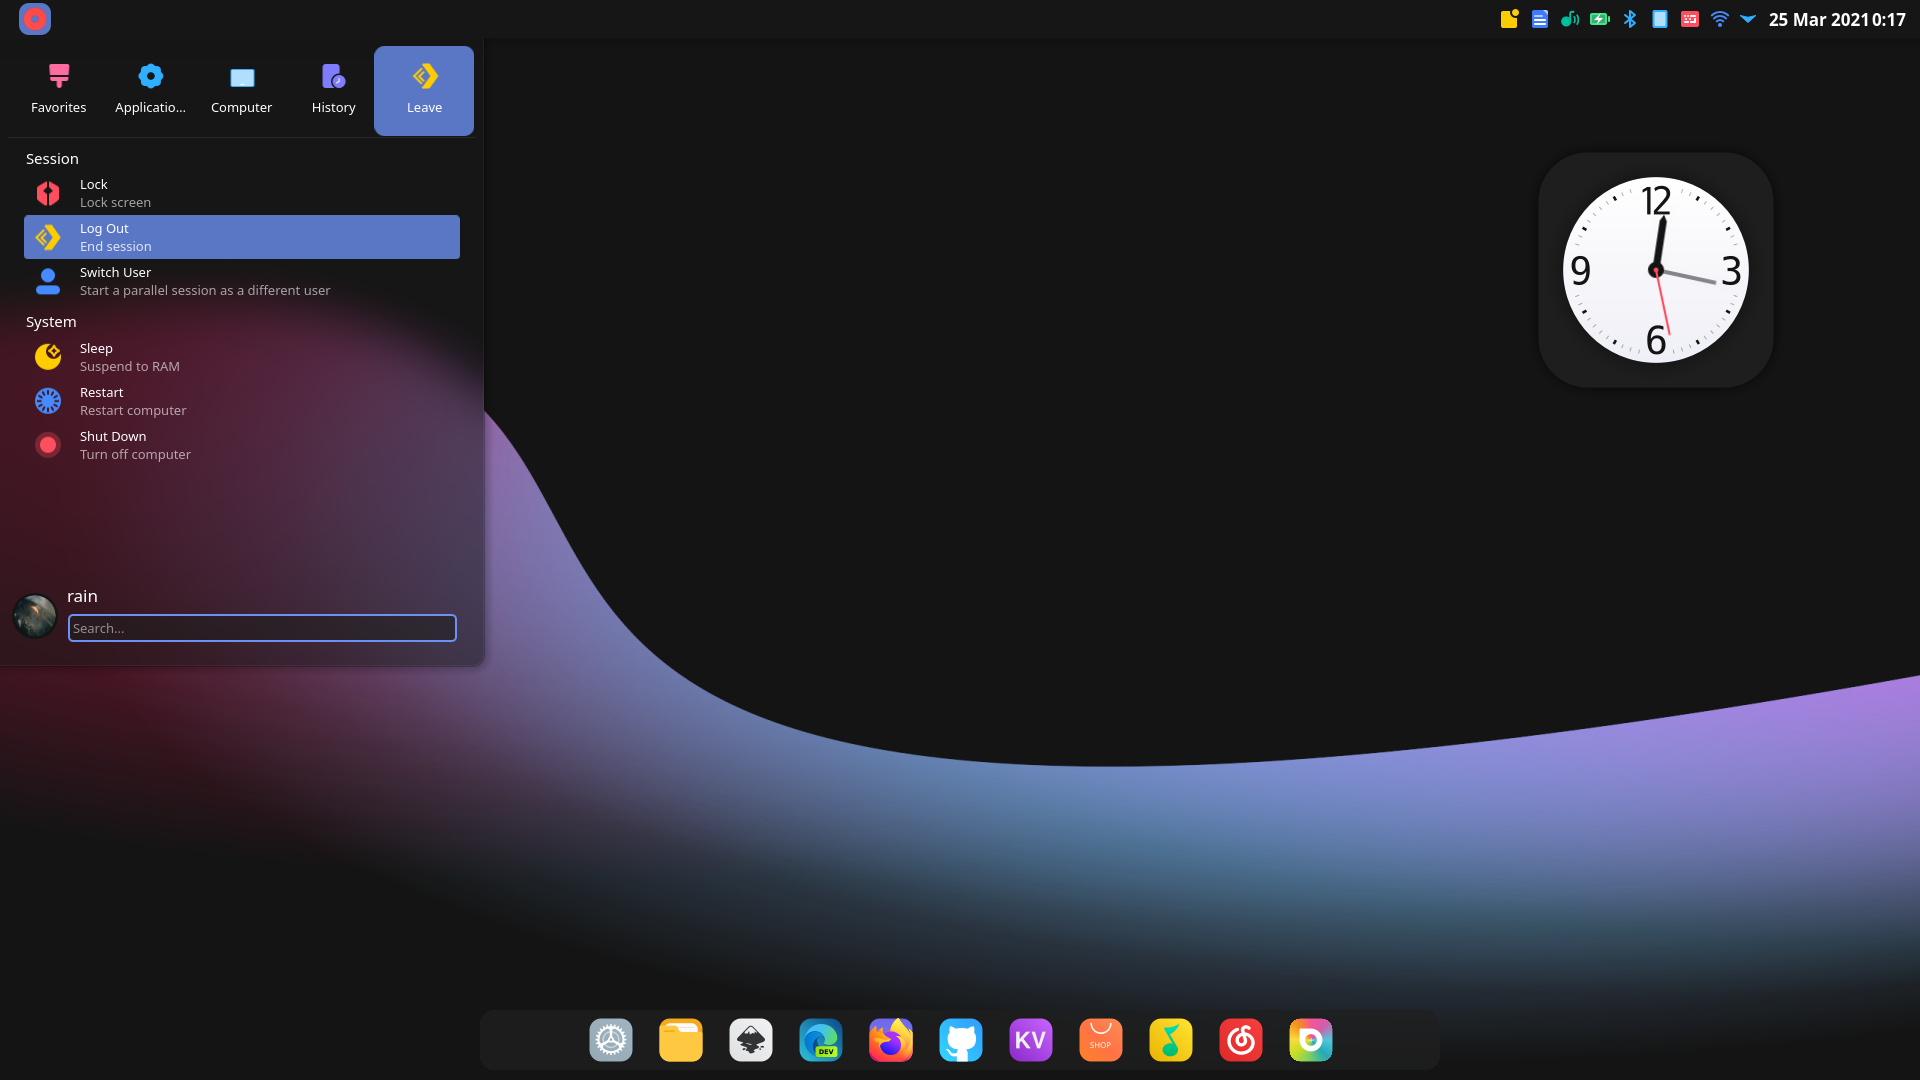Click the rain user avatar
Viewport: 1920px width, 1080px height.
pos(35,616)
